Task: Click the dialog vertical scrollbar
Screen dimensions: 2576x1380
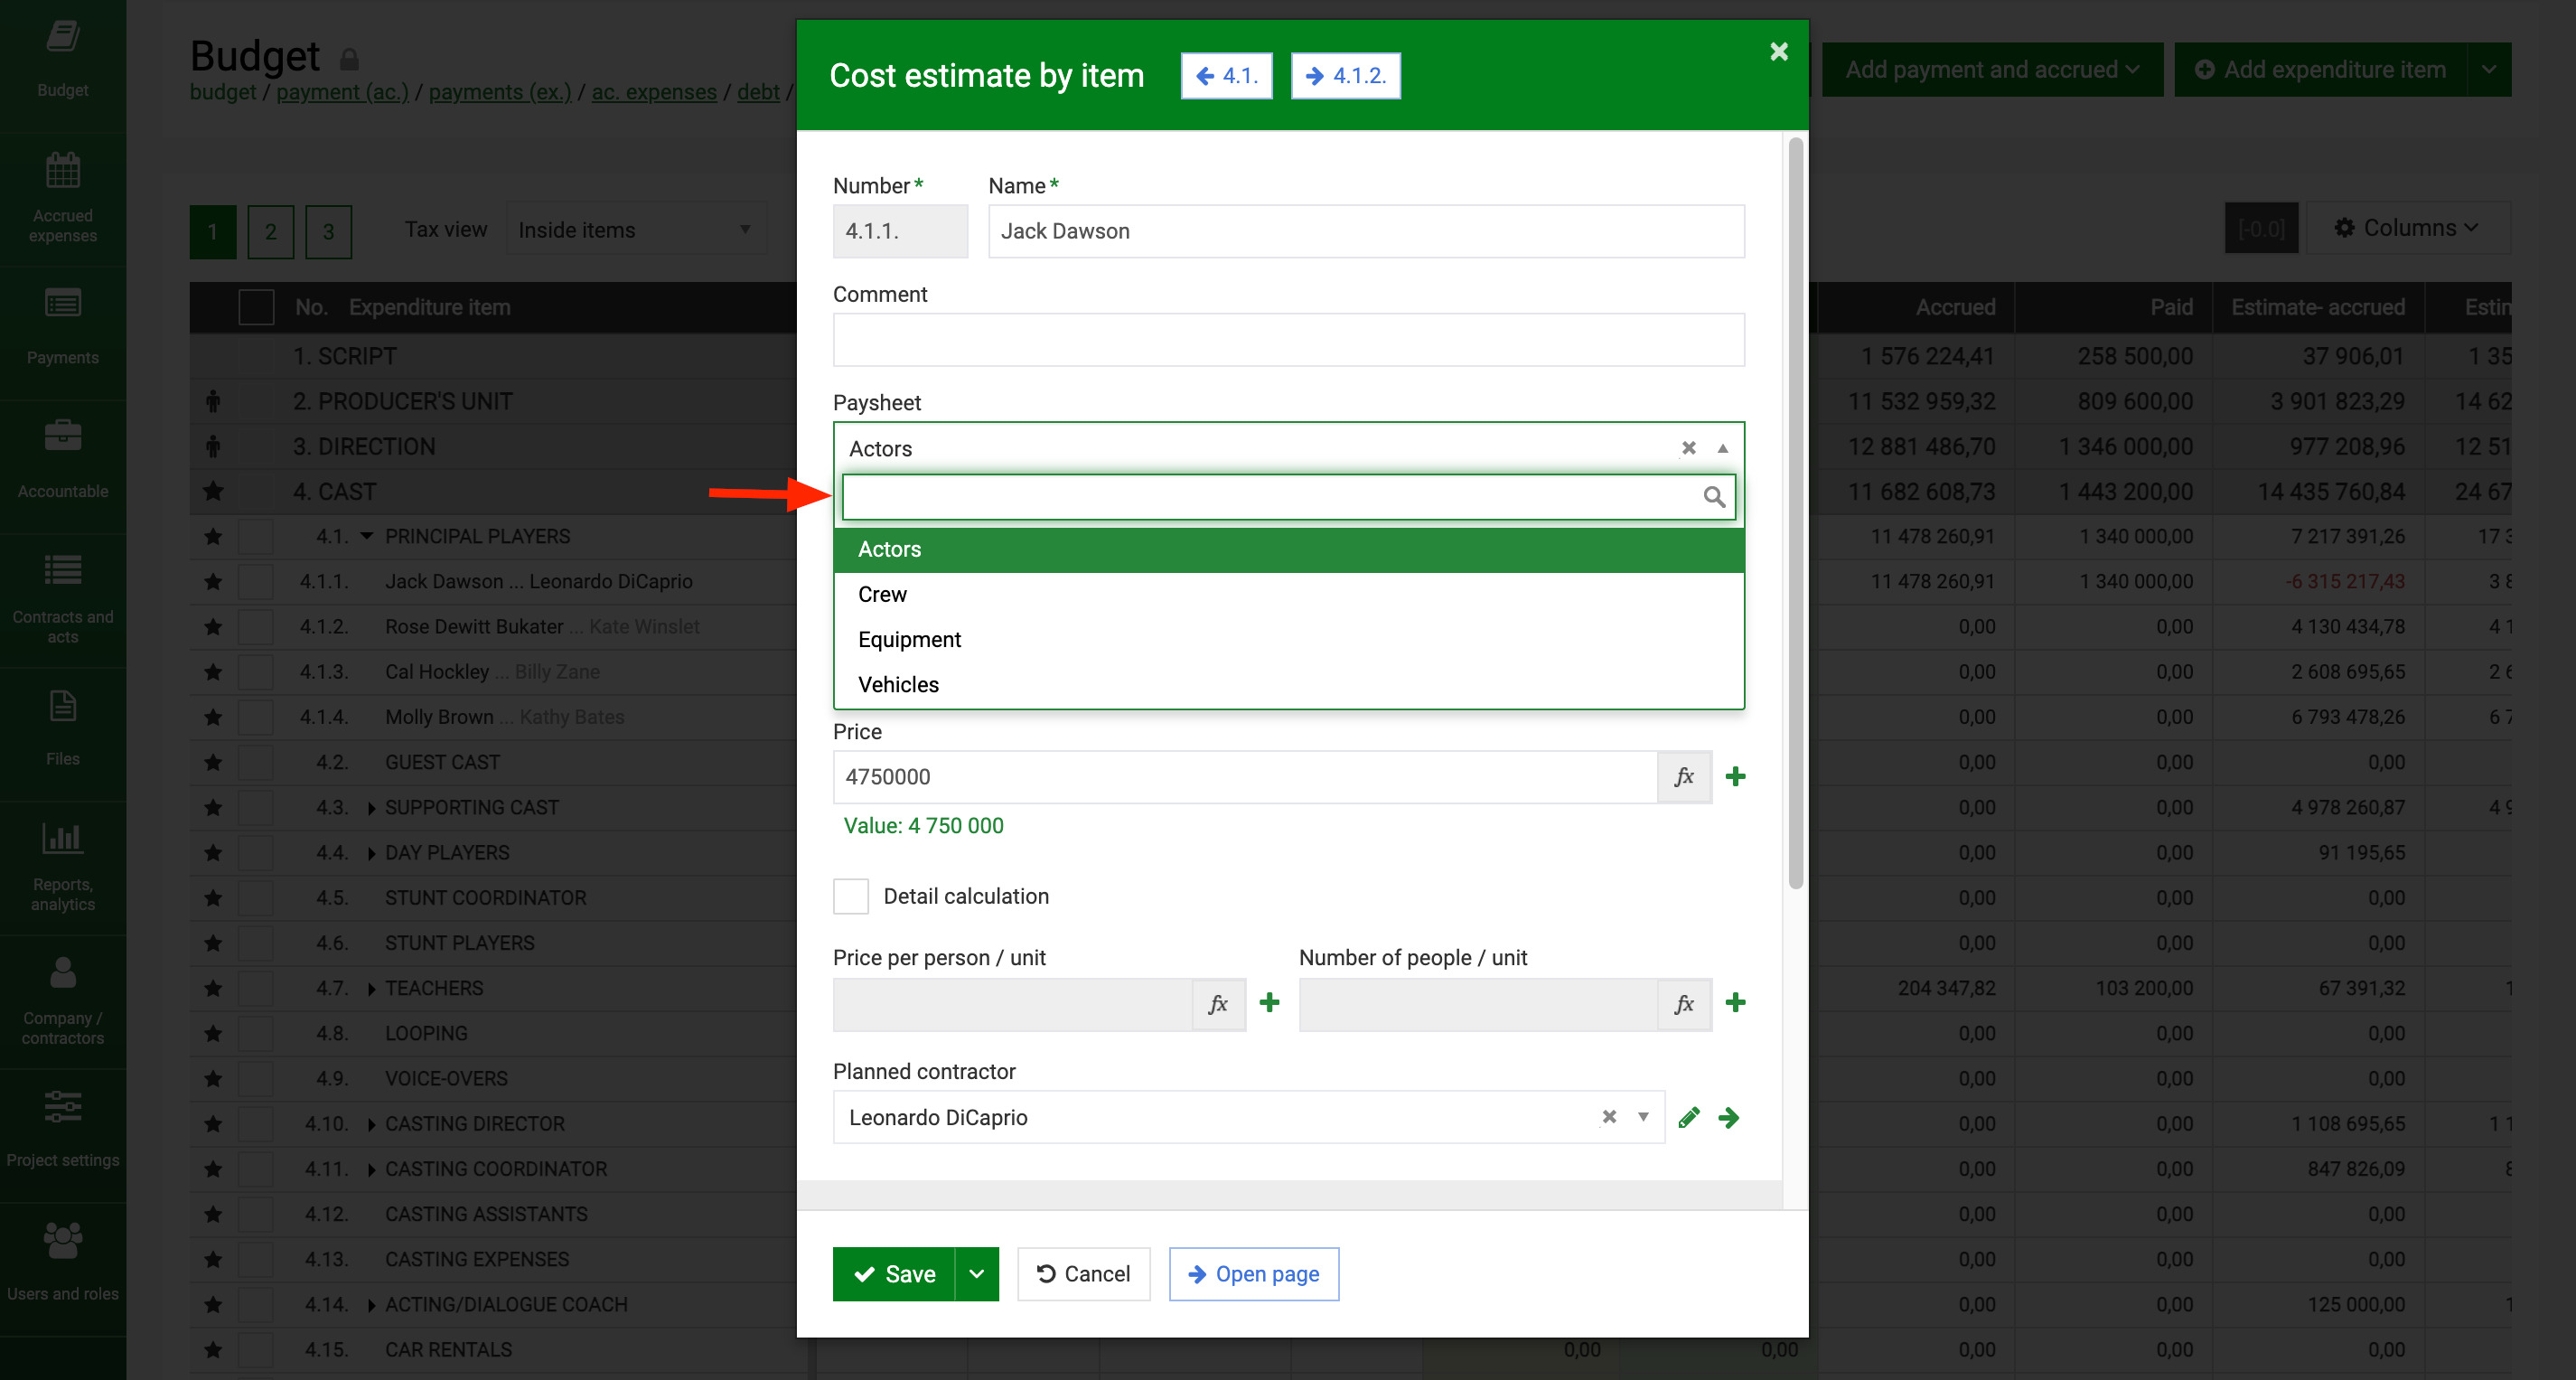Action: (1796, 513)
